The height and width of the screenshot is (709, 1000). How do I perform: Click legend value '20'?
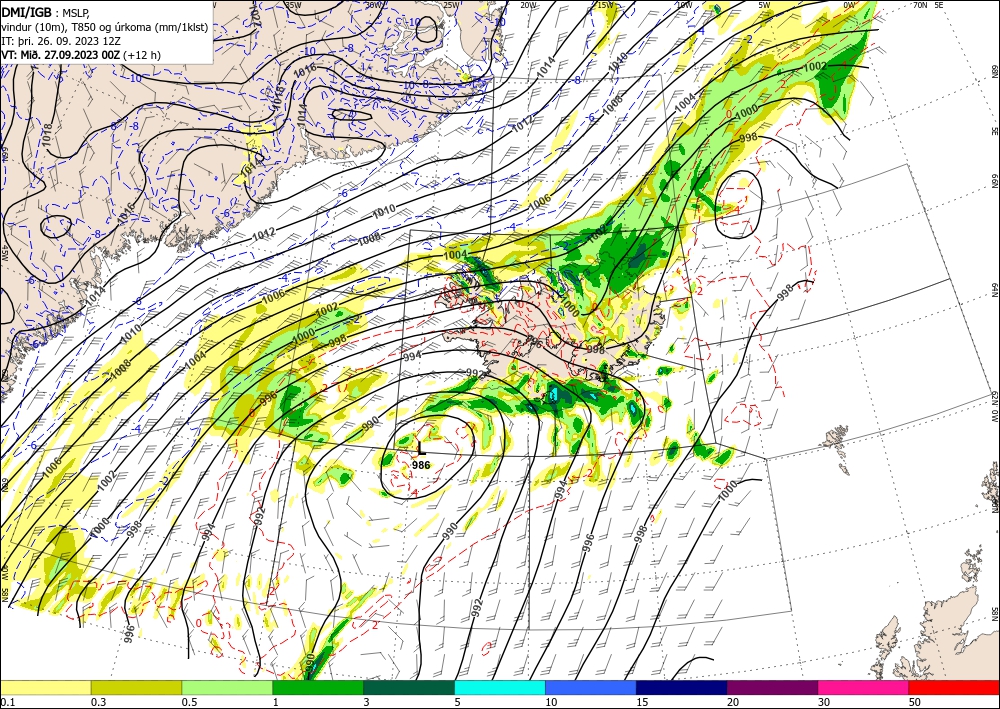(x=733, y=702)
